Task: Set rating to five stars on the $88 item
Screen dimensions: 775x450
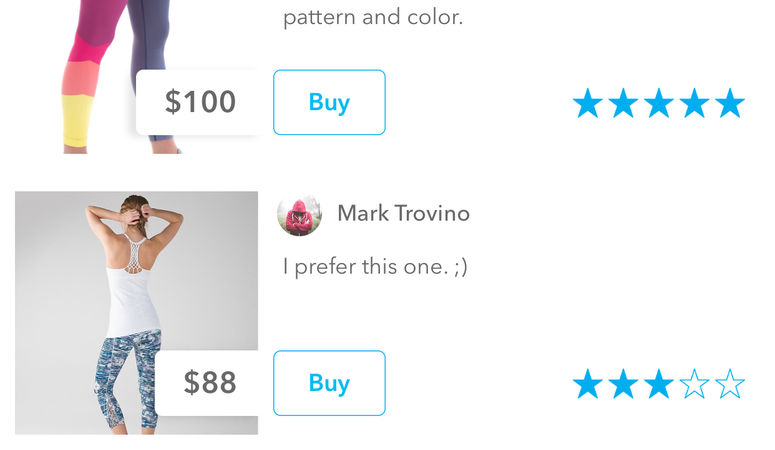Action: (730, 384)
